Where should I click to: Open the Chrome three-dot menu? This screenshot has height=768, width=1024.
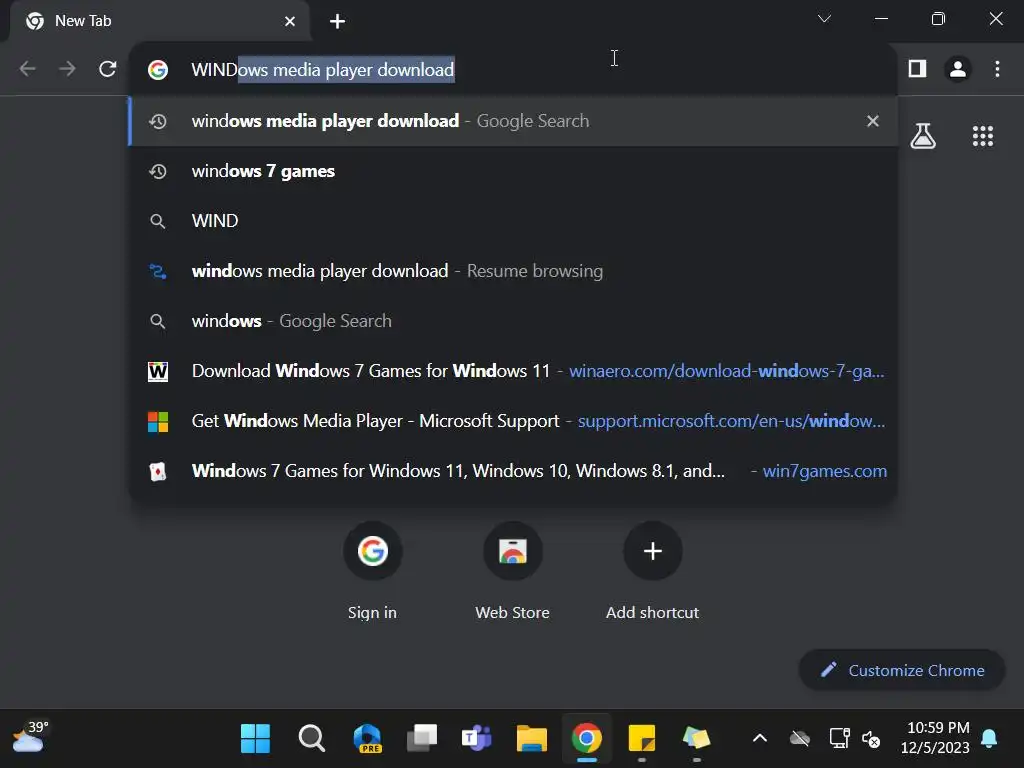(997, 69)
